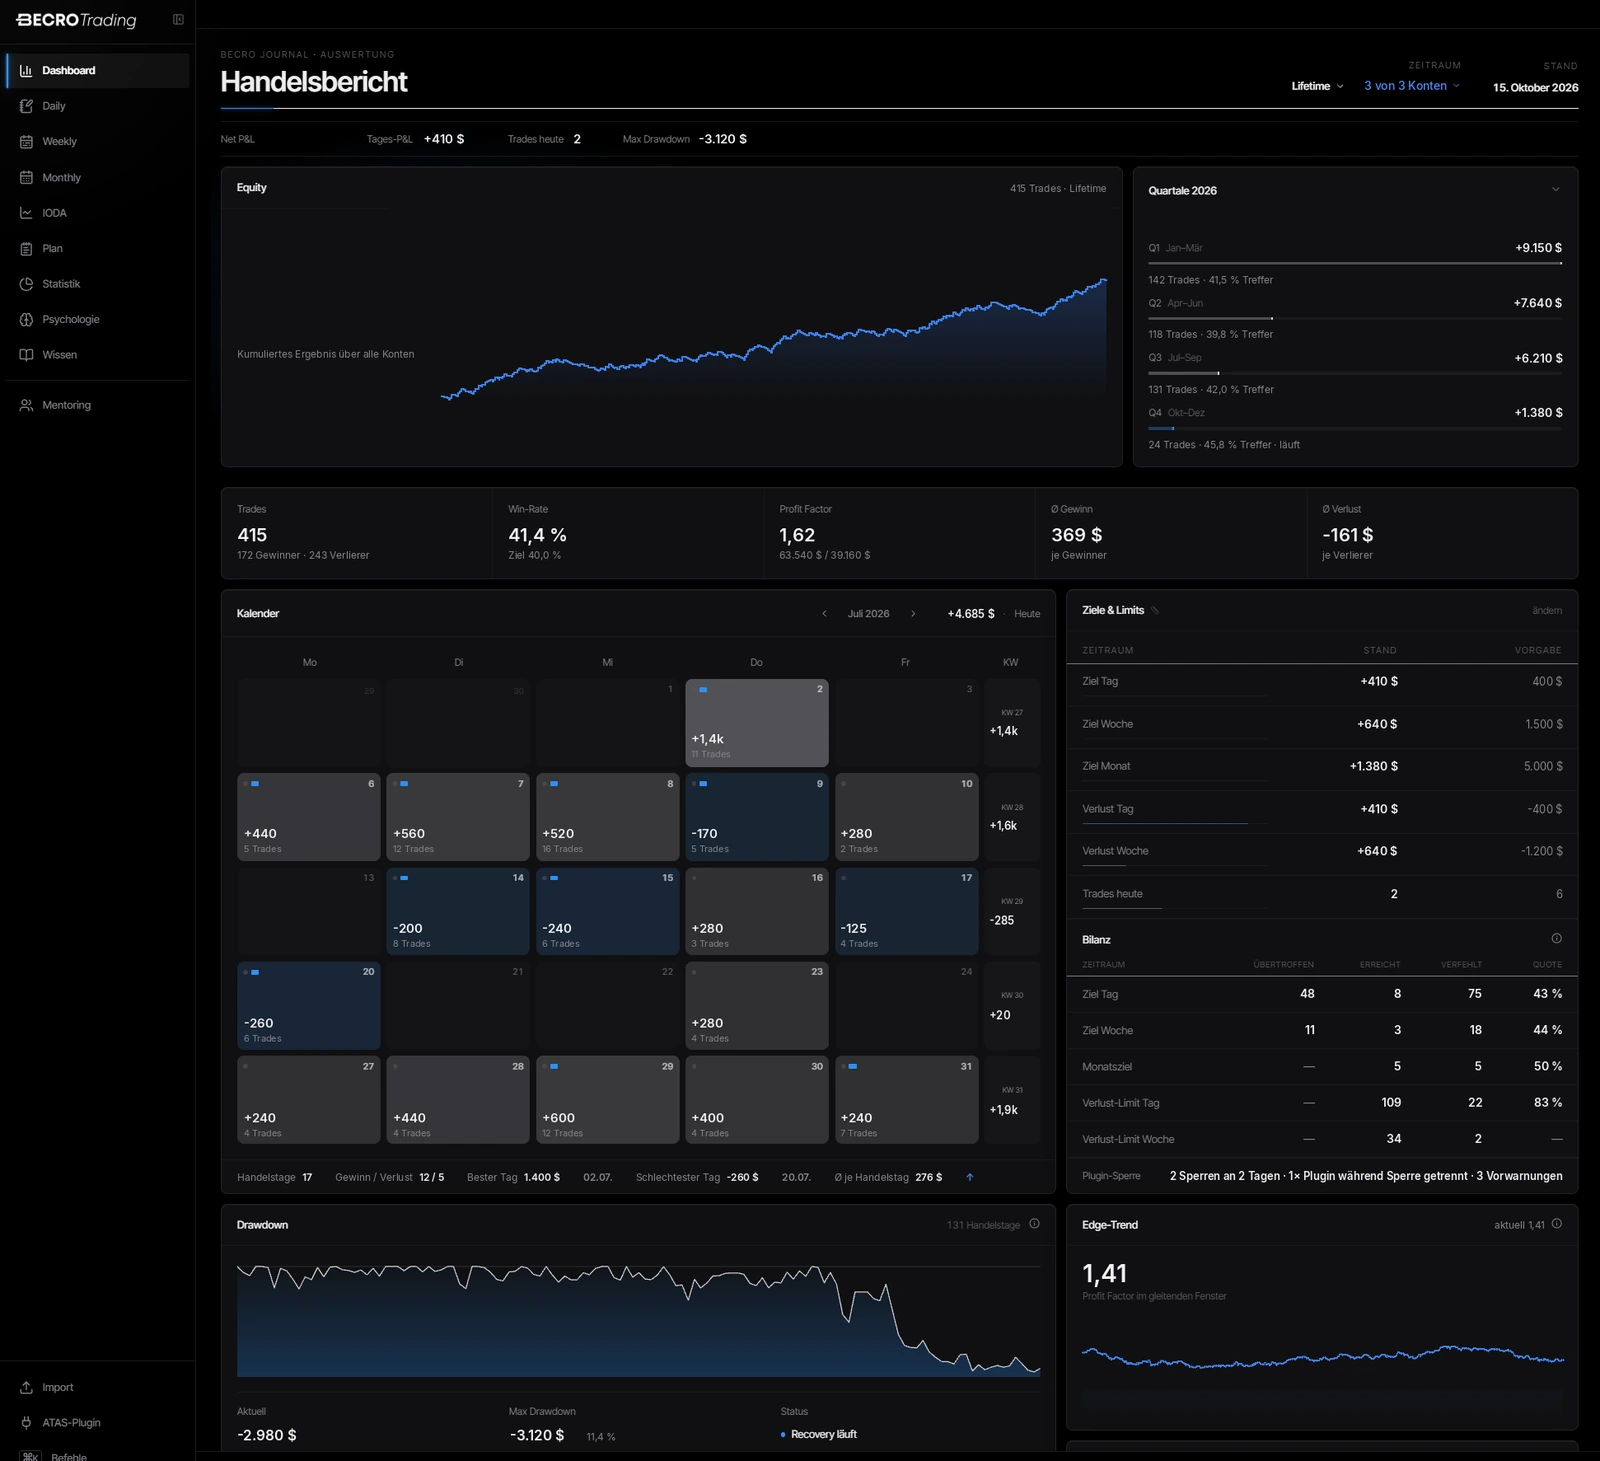Click the Heute button in the calendar
Viewport: 1600px width, 1461px height.
tap(1027, 614)
